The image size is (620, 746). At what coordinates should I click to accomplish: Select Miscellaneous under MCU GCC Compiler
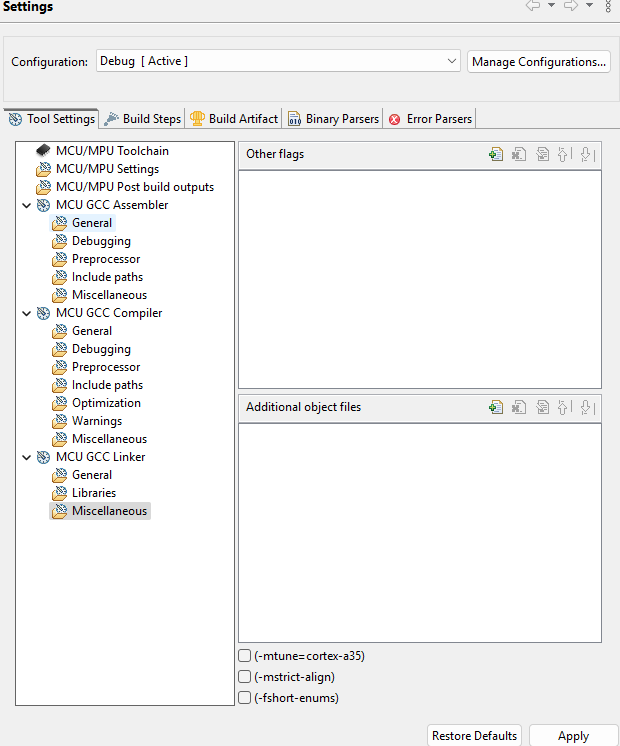109,439
